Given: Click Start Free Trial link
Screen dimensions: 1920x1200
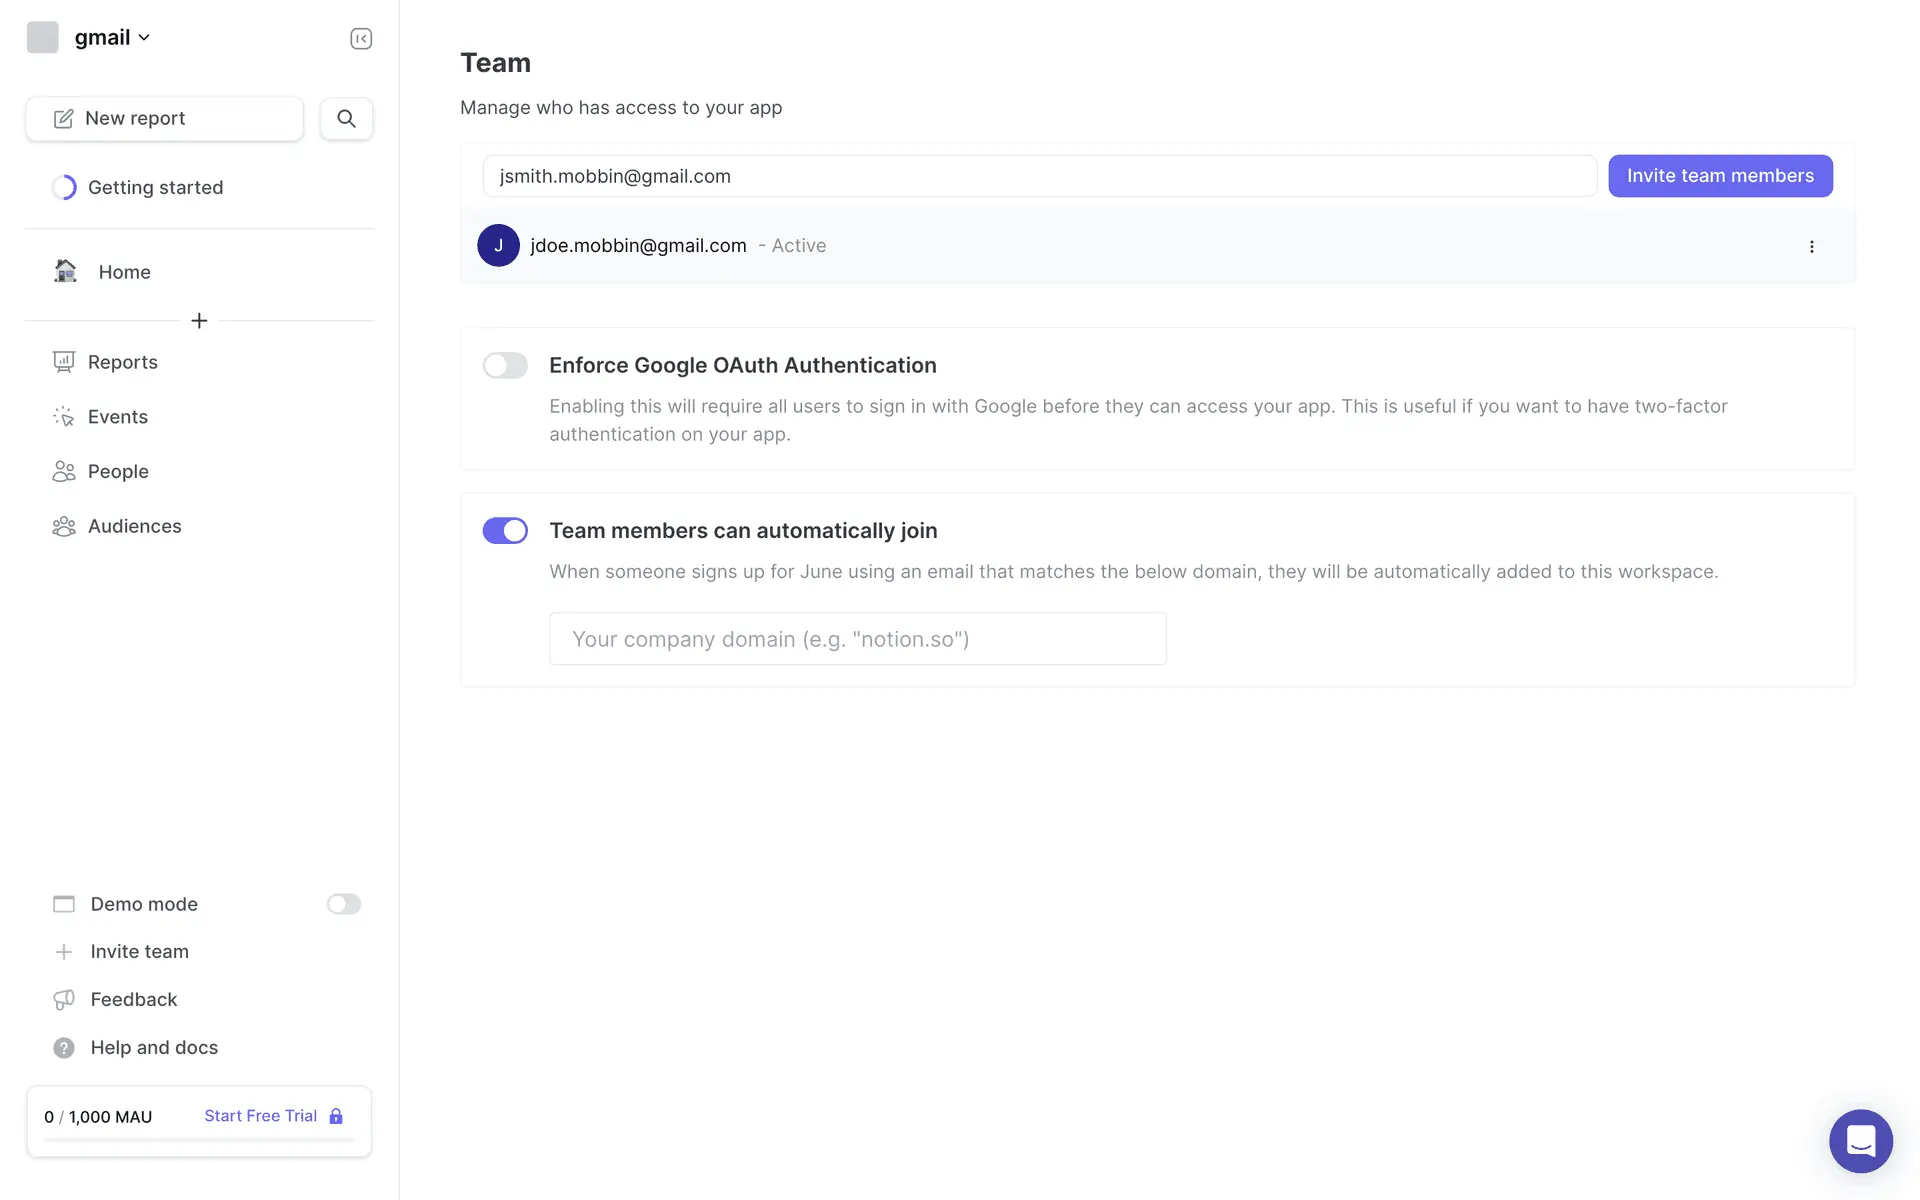Looking at the screenshot, I should (261, 1116).
